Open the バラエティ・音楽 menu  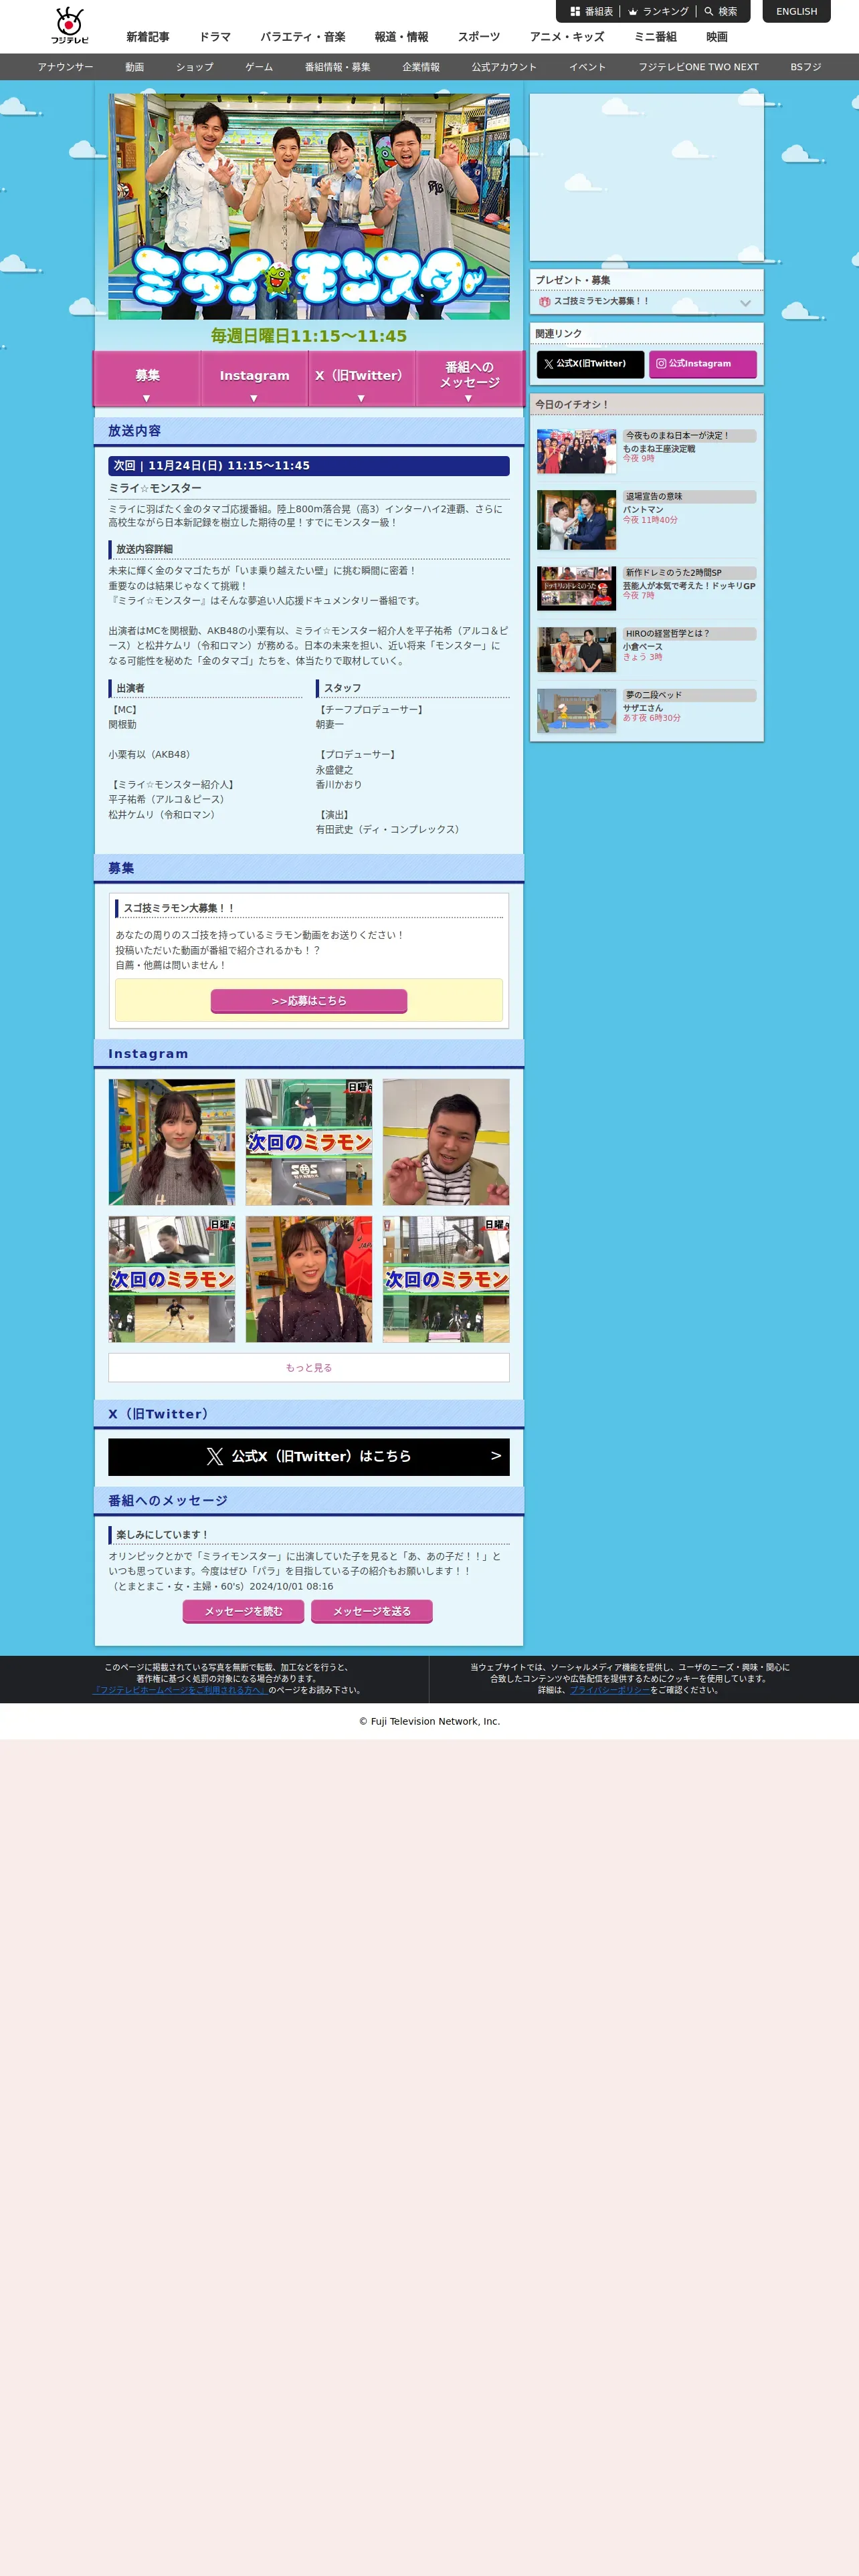(x=303, y=37)
